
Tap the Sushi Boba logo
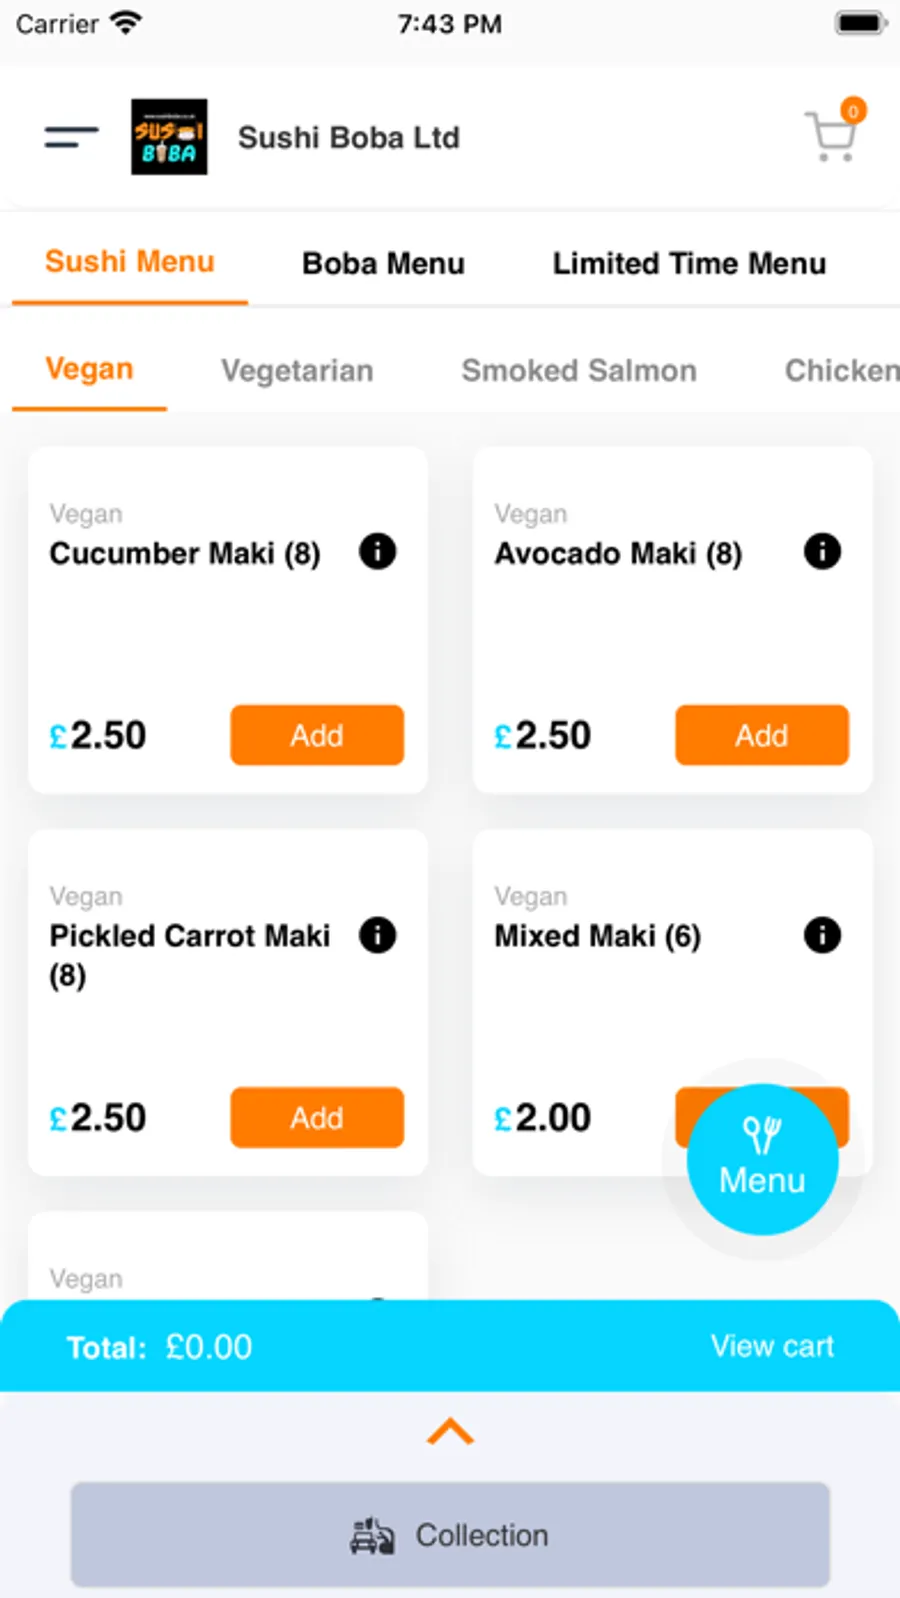click(169, 137)
